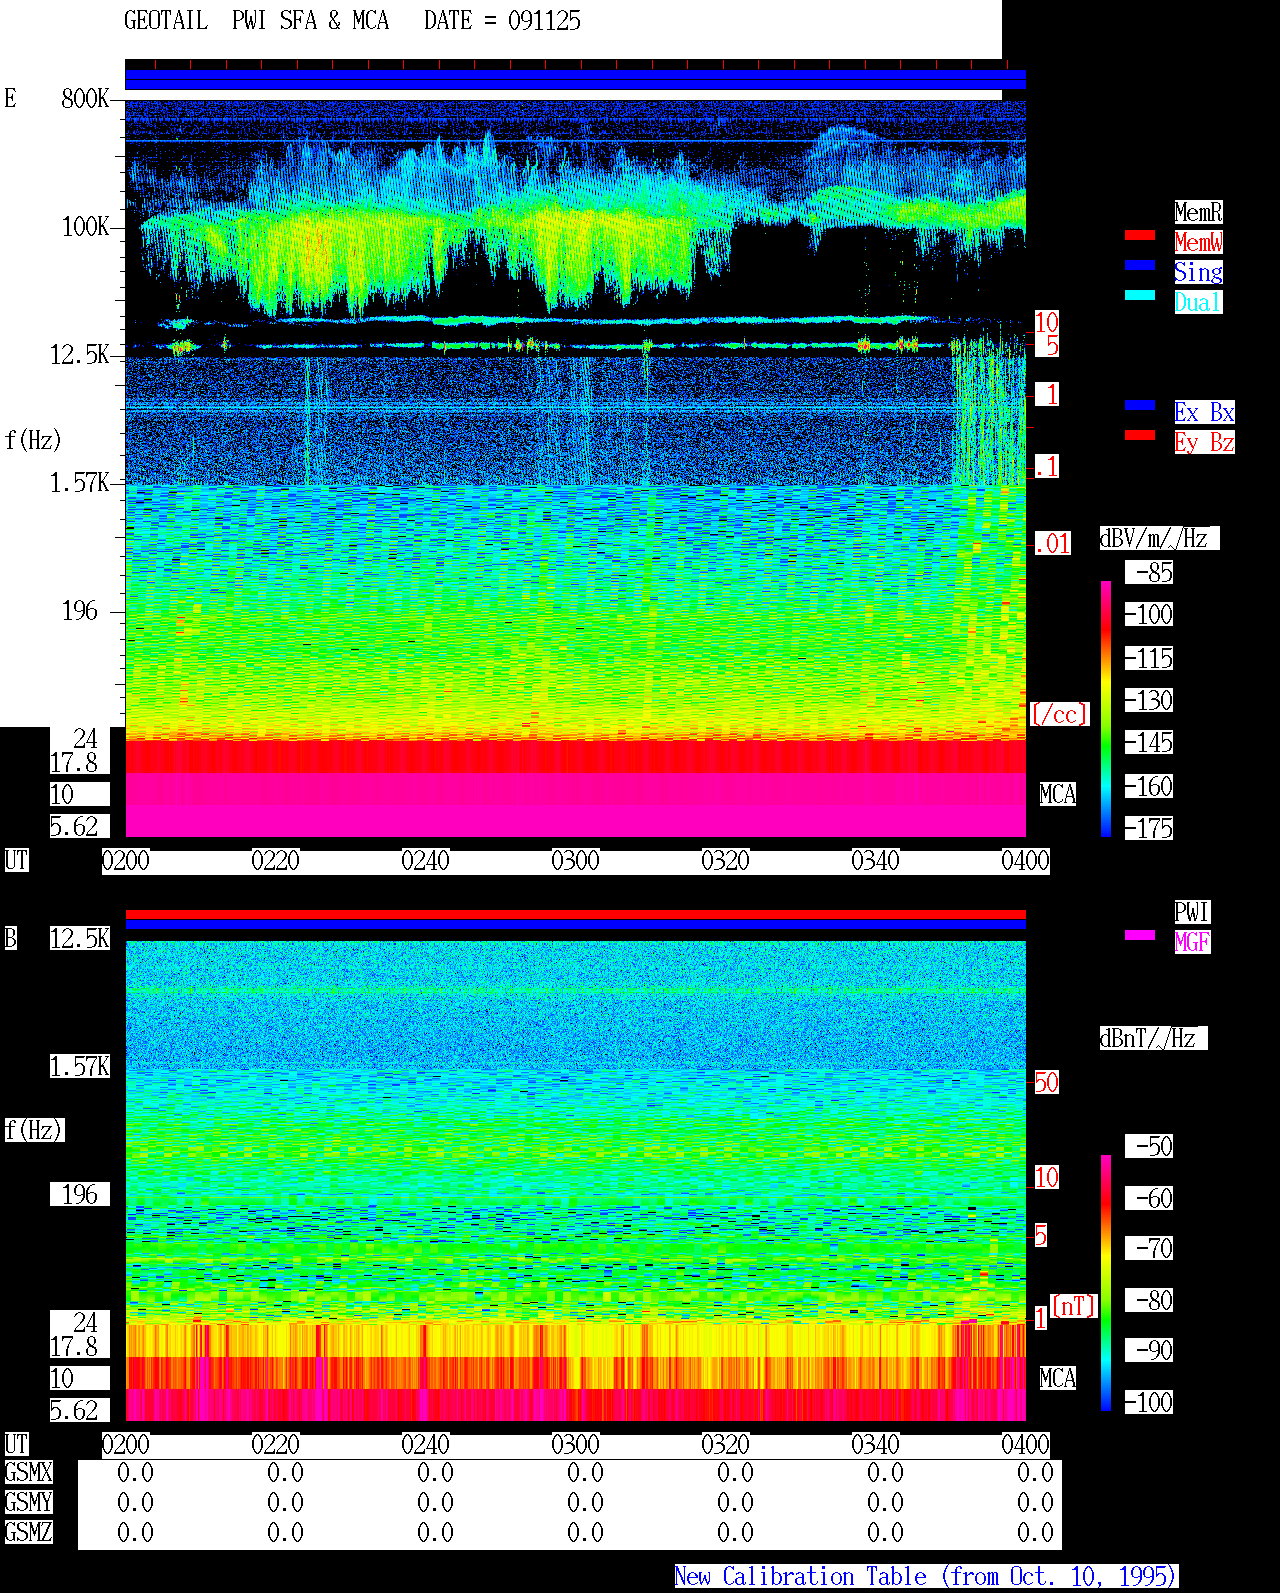Image resolution: width=1280 pixels, height=1593 pixels.
Task: Click the red '[/cc]' density unit label
Action: click(x=1059, y=714)
